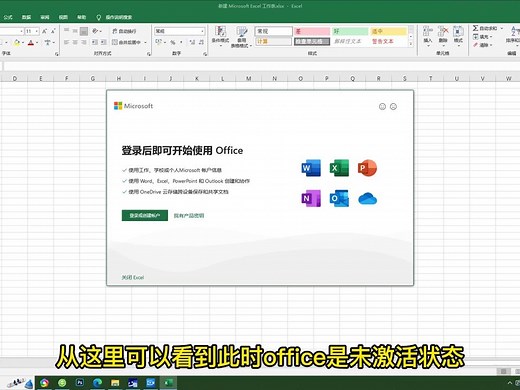Apply percent style icon

[x=173, y=42]
